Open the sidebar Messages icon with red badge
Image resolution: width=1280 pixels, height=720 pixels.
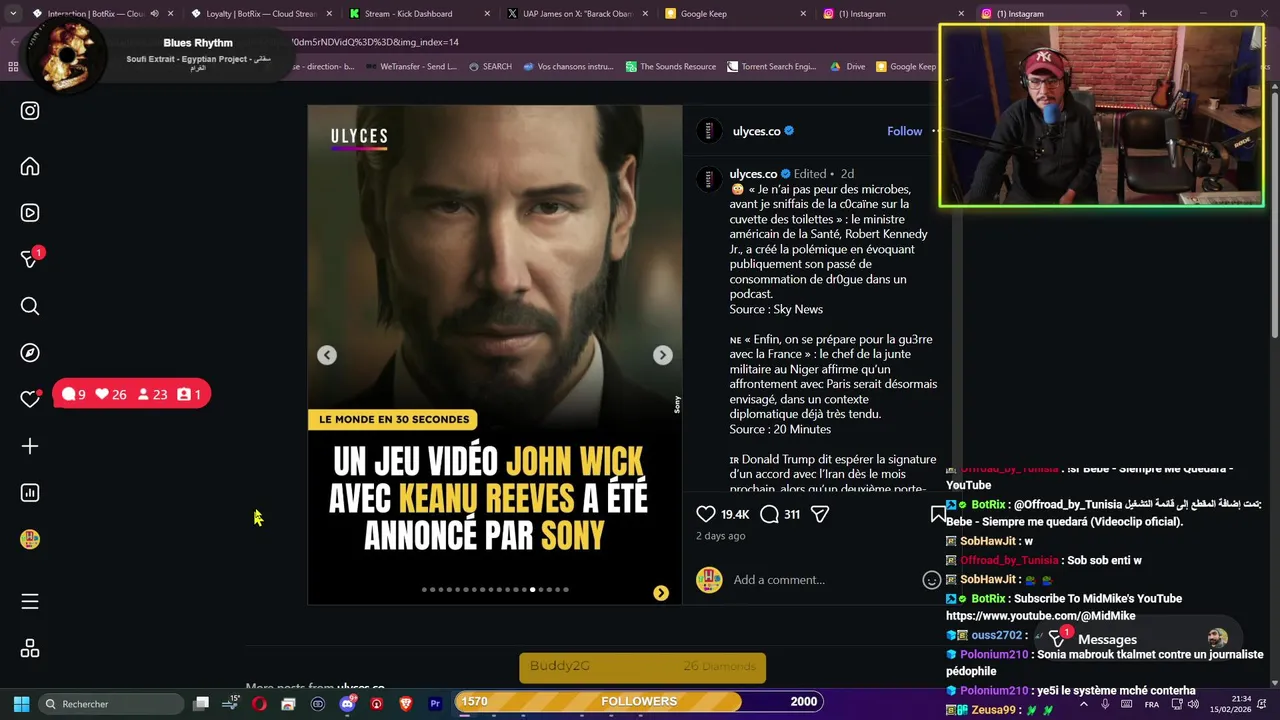tap(30, 259)
